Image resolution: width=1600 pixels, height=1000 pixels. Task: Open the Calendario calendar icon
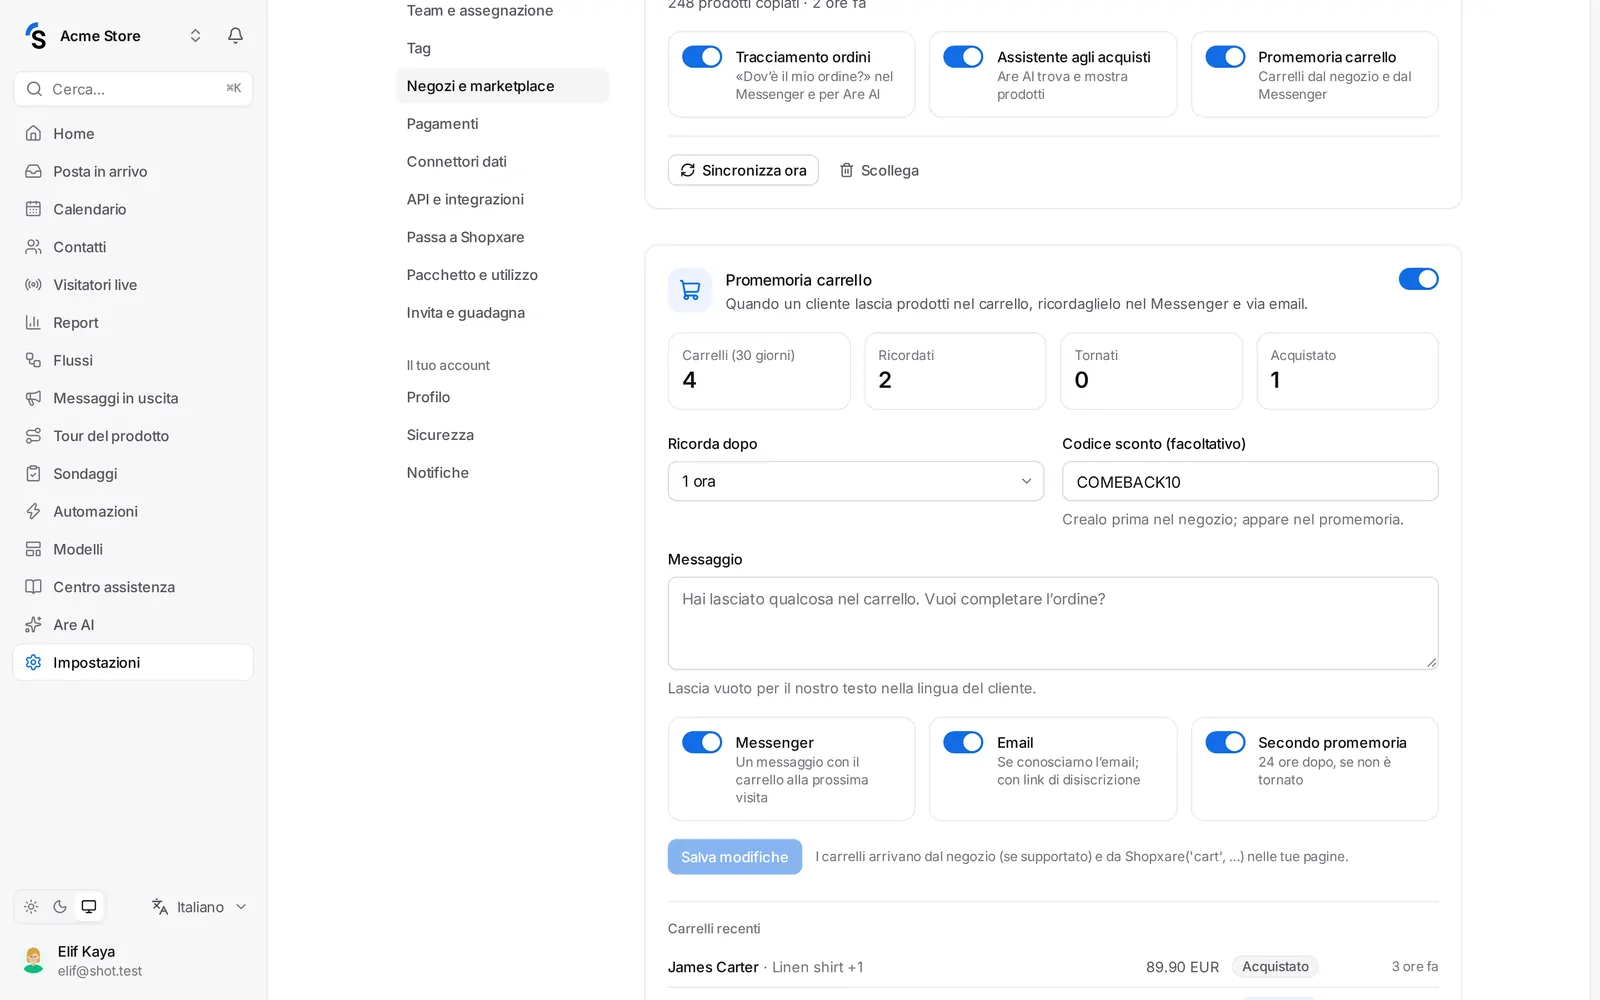pos(33,209)
